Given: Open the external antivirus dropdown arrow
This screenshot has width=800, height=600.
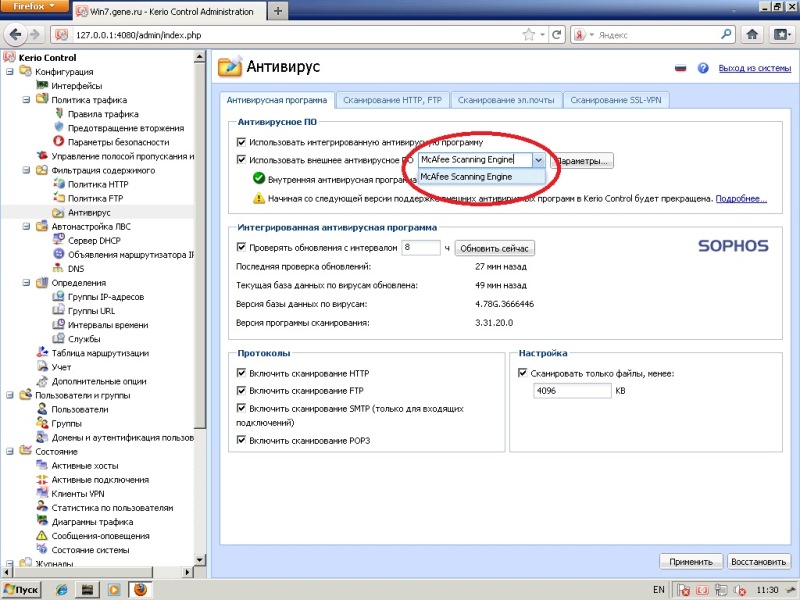Looking at the screenshot, I should (538, 160).
